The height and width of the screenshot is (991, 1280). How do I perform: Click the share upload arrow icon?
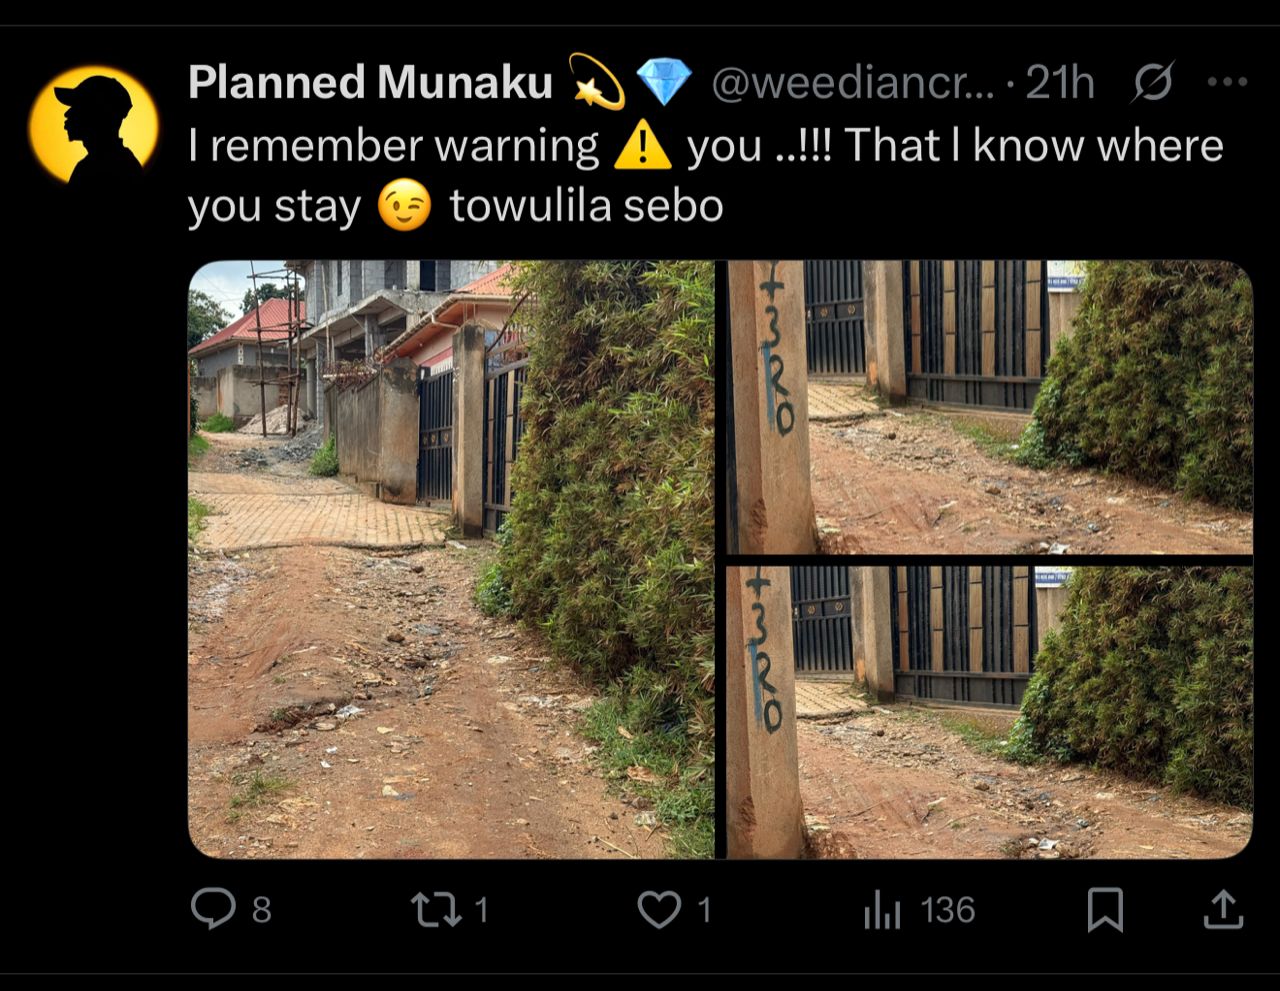coord(1222,909)
